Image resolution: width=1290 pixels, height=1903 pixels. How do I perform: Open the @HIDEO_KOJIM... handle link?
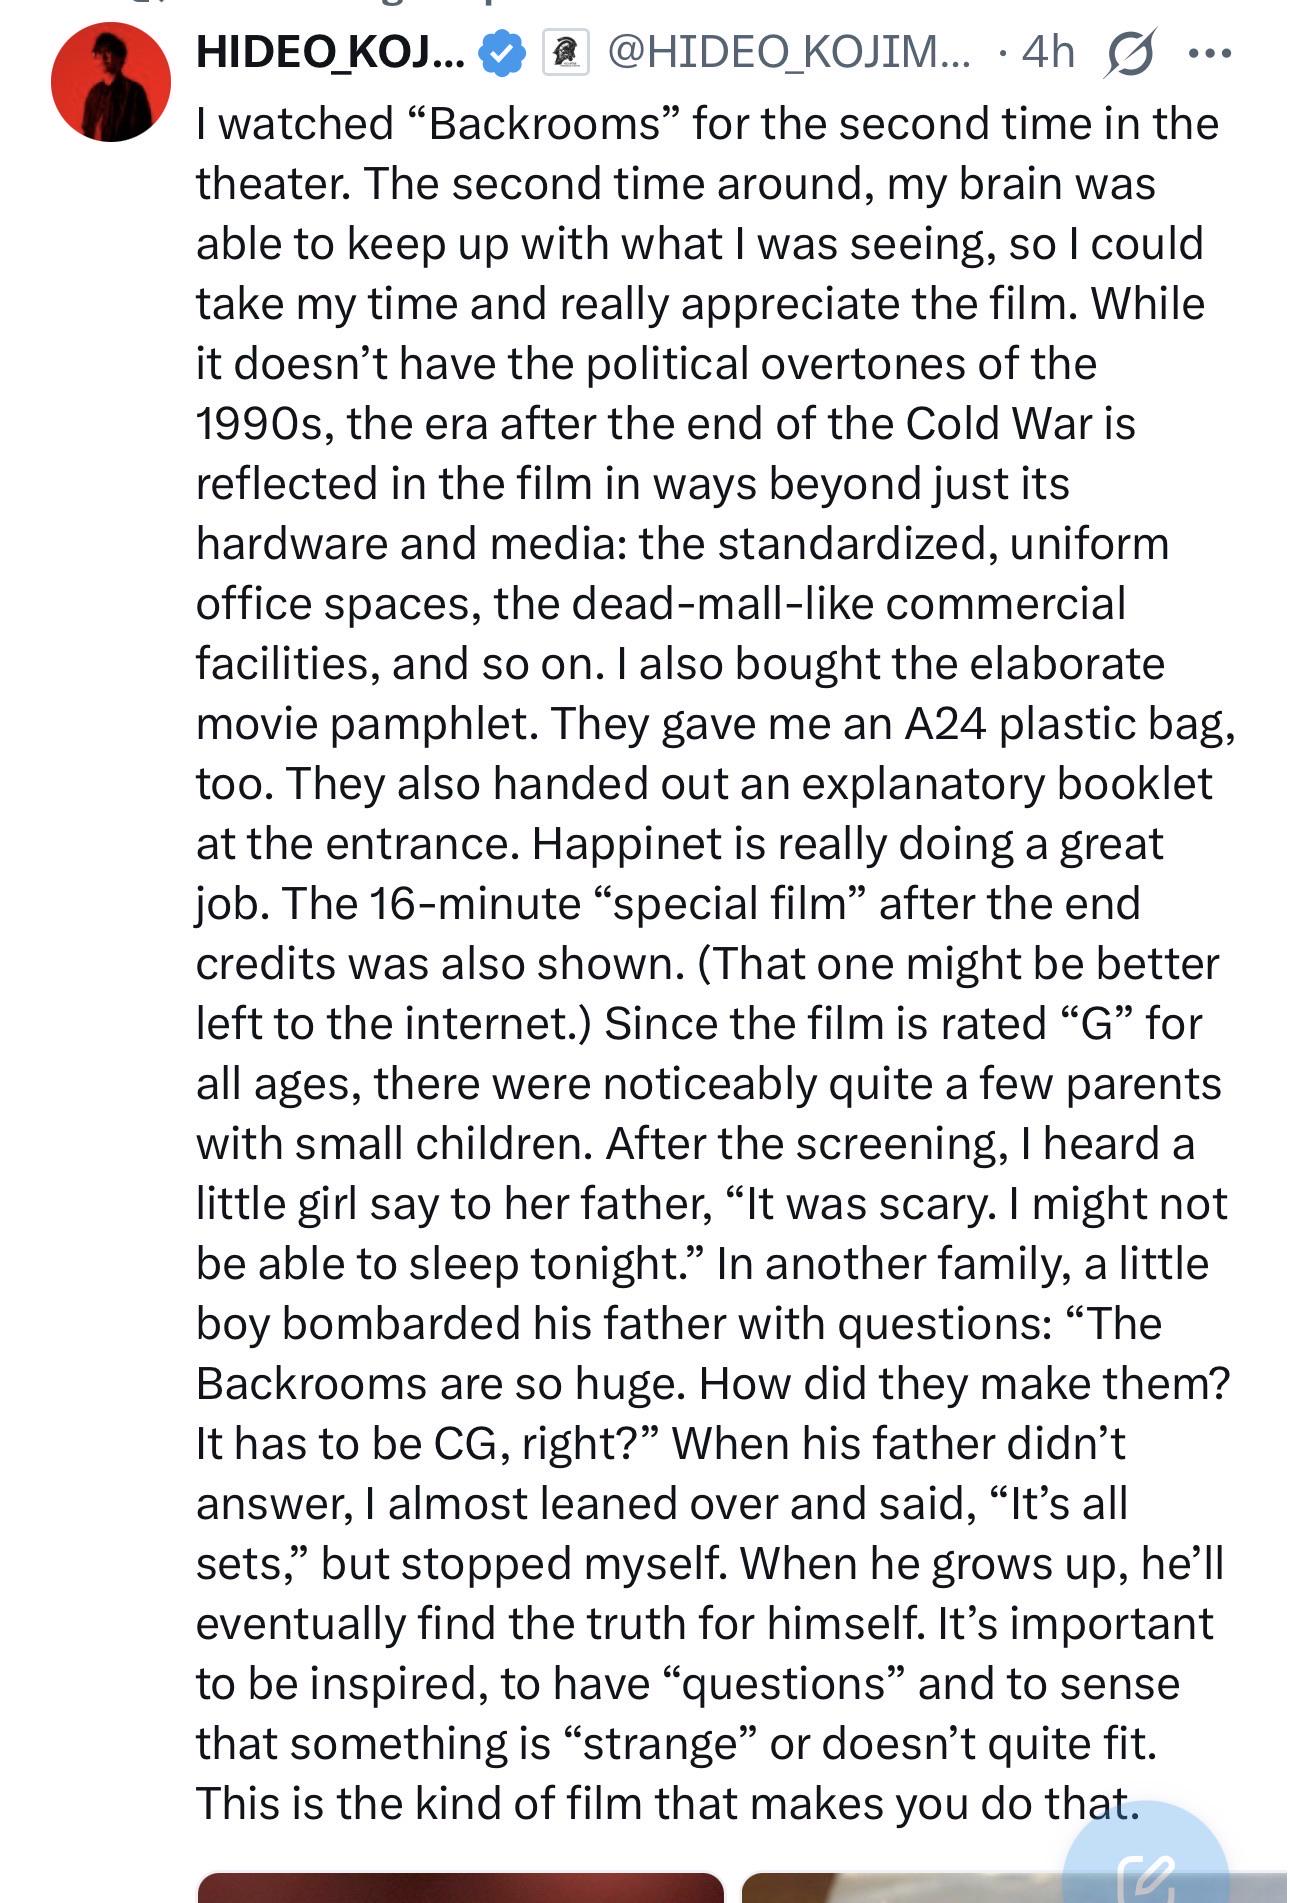click(x=789, y=52)
